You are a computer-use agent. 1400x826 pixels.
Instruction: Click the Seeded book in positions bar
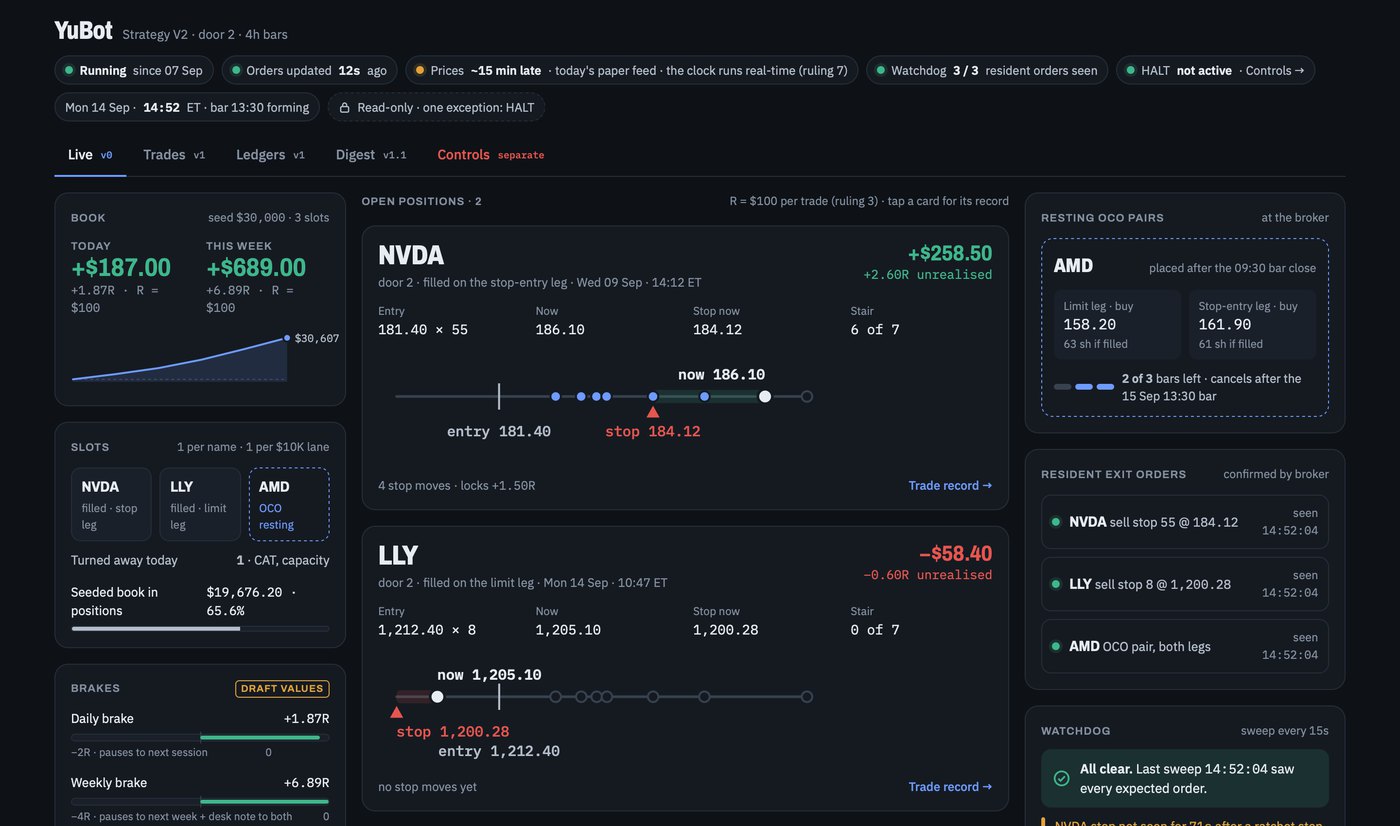point(200,629)
